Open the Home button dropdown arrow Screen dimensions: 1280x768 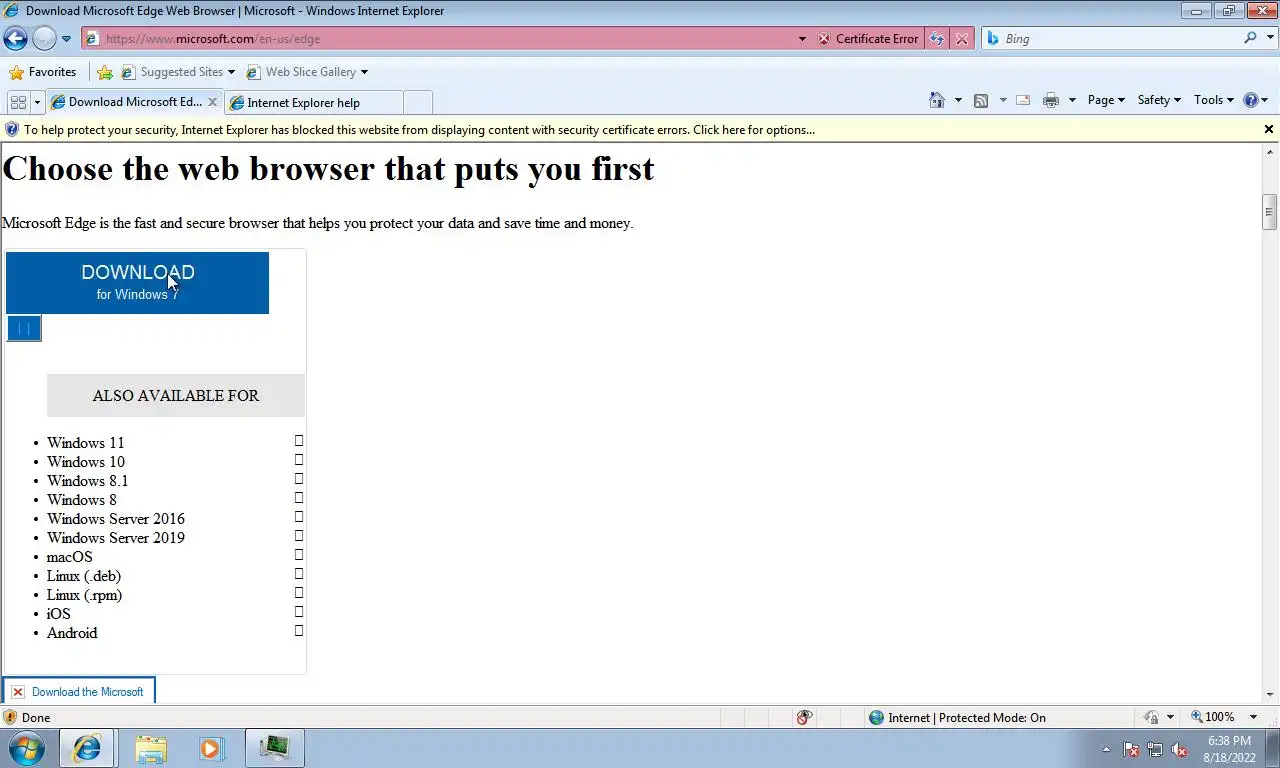pyautogui.click(x=958, y=100)
